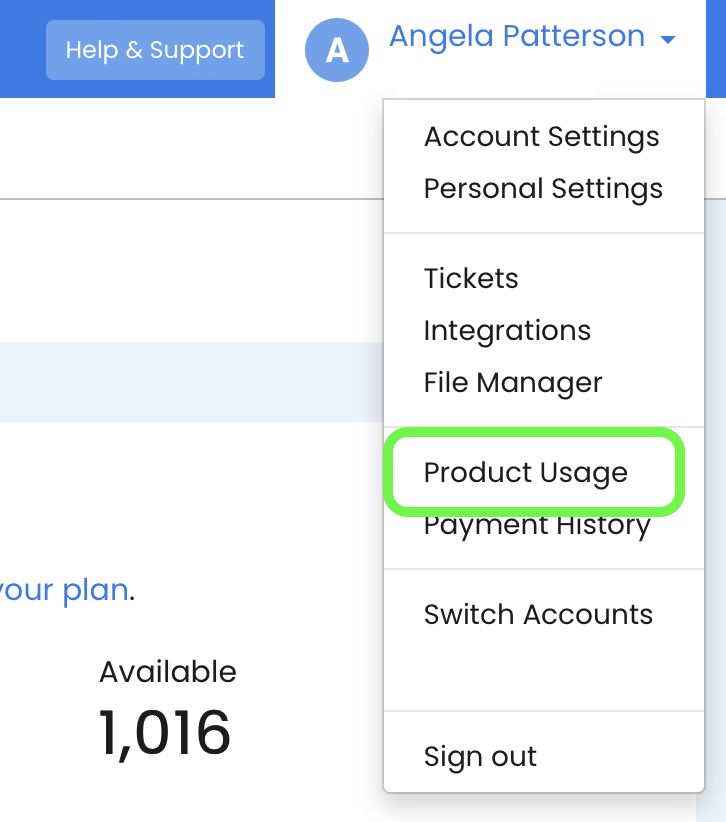Click the Angela Patterson account name

pyautogui.click(x=517, y=36)
